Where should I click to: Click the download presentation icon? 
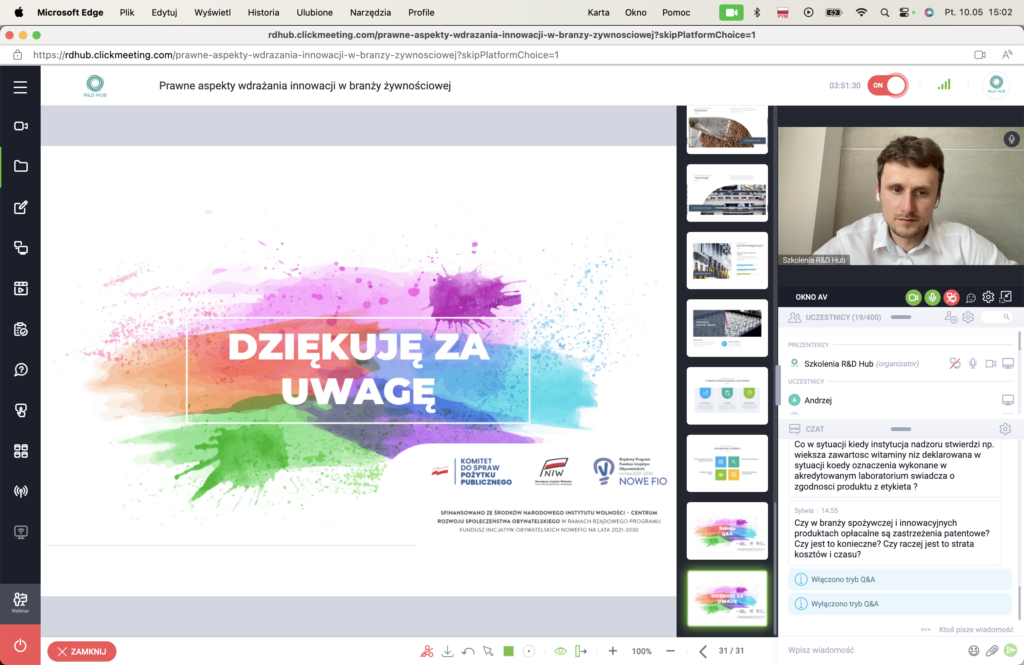(x=448, y=651)
